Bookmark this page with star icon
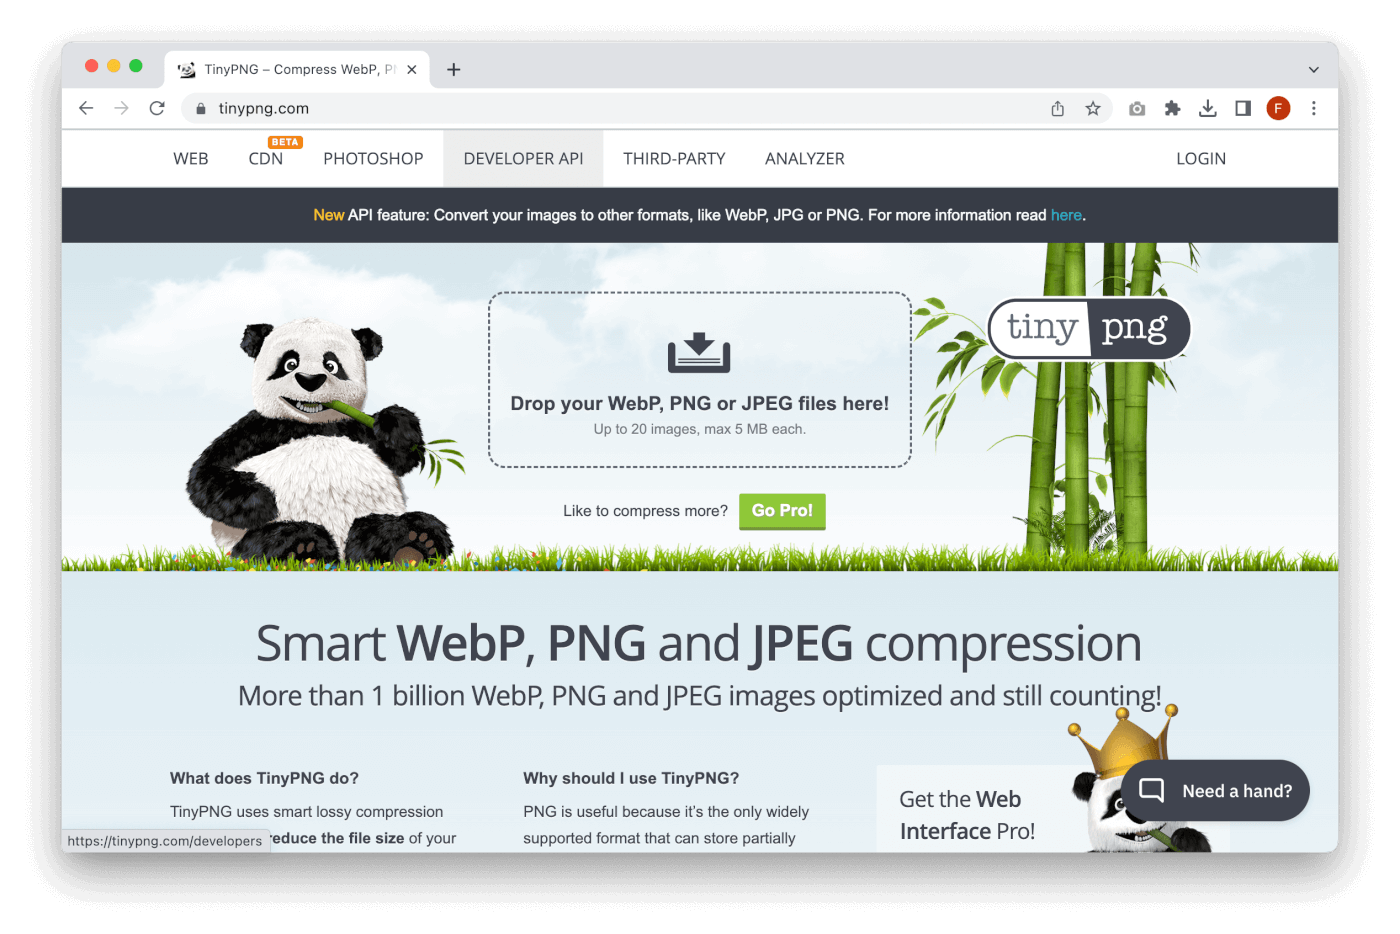The width and height of the screenshot is (1400, 934). 1093,108
